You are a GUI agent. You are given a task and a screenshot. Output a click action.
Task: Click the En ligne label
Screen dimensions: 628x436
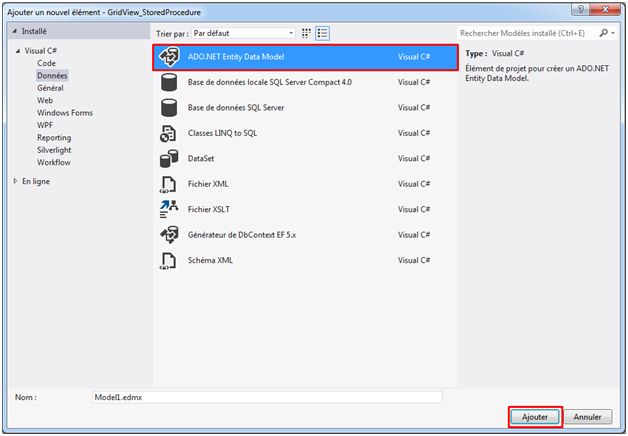tap(36, 181)
